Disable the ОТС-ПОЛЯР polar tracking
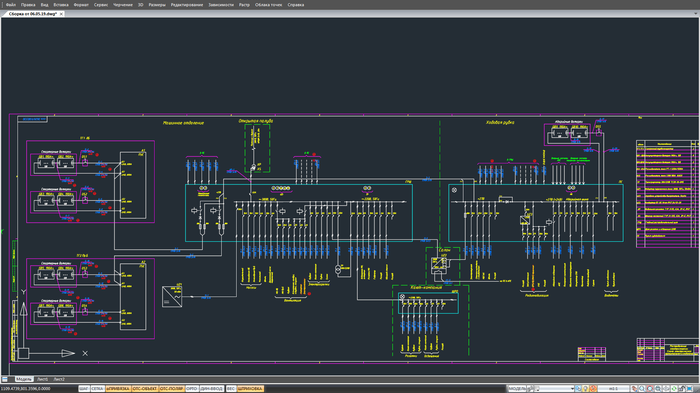 (x=171, y=389)
